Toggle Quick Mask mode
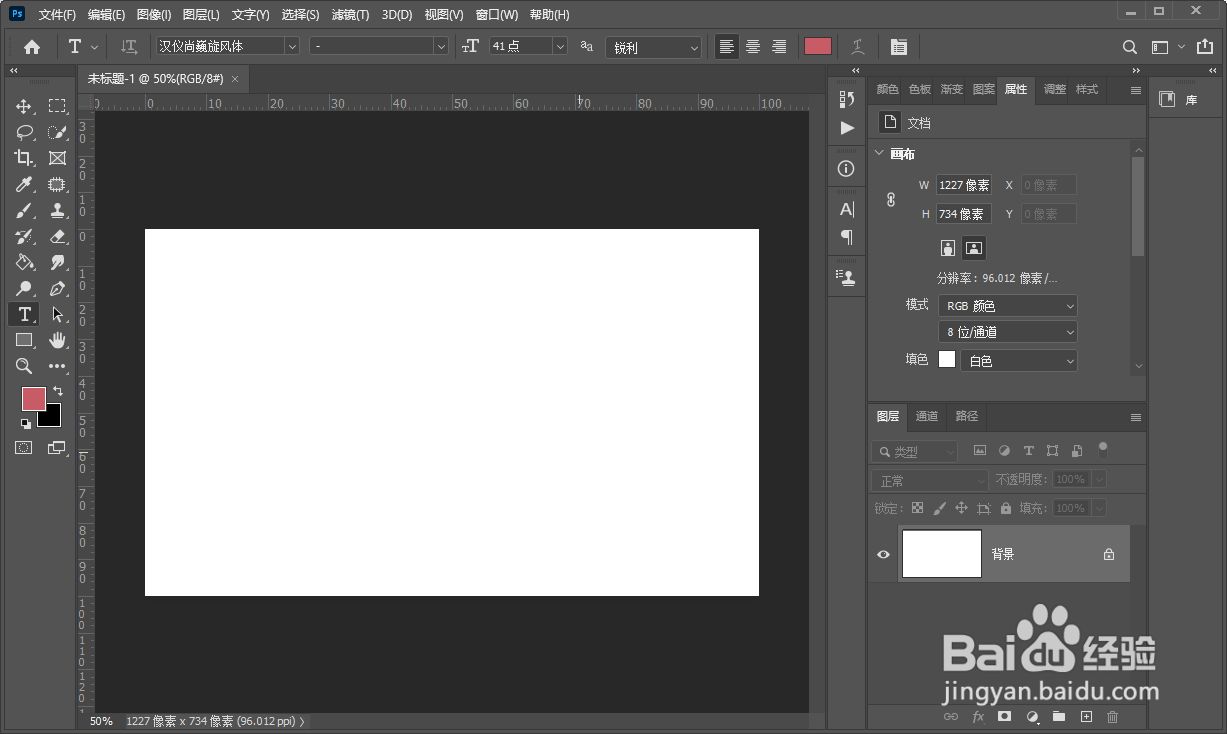Image resolution: width=1227 pixels, height=734 pixels. pos(24,448)
